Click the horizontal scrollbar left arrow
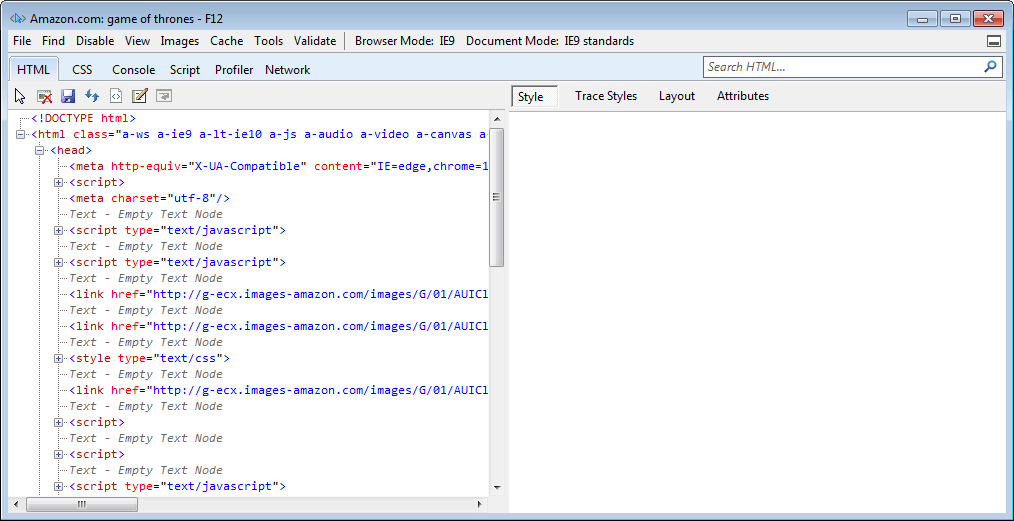Viewport: 1014px width, 521px height. click(17, 504)
